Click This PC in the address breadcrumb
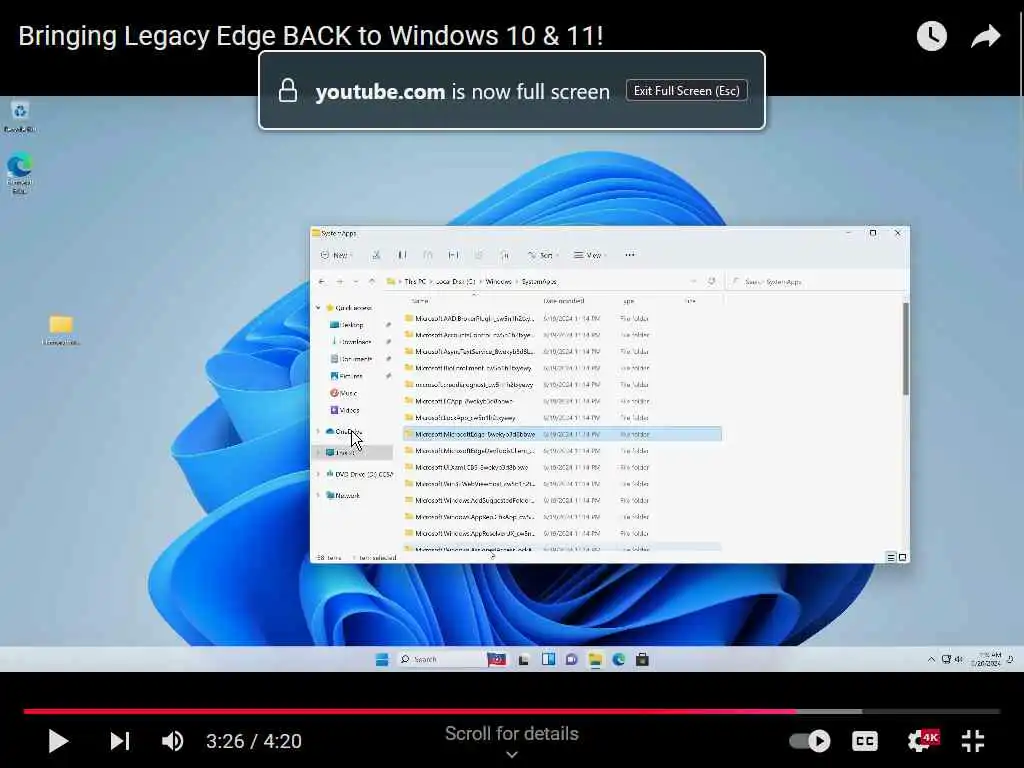Viewport: 1024px width, 768px height. click(415, 281)
